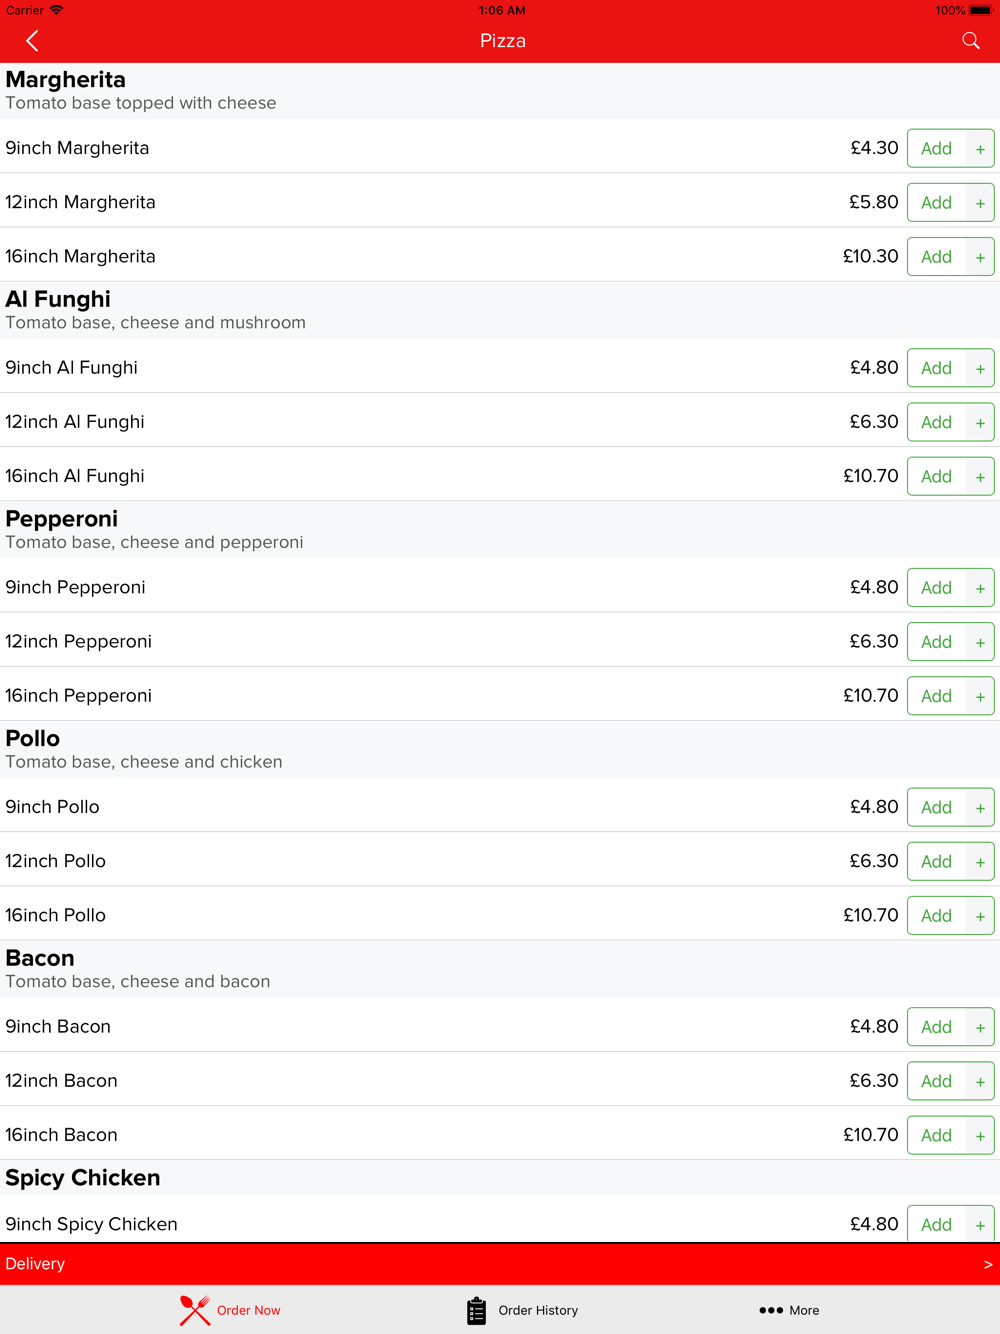Switch to the Order History tab

(522, 1310)
